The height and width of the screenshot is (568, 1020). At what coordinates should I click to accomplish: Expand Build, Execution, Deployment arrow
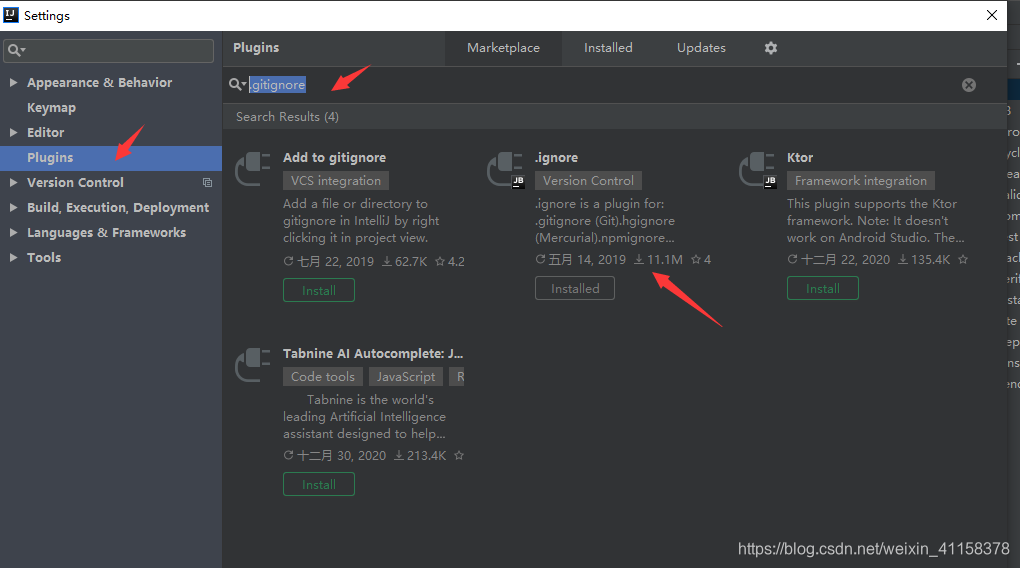pyautogui.click(x=13, y=208)
